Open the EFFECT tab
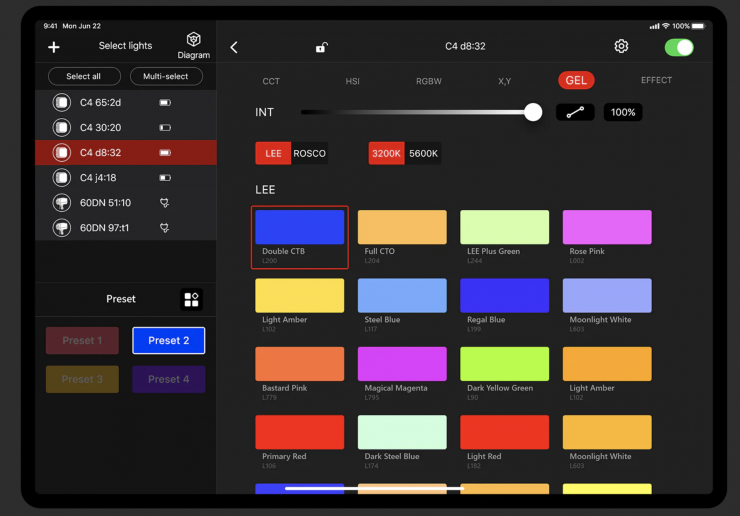This screenshot has width=740, height=516. click(656, 80)
